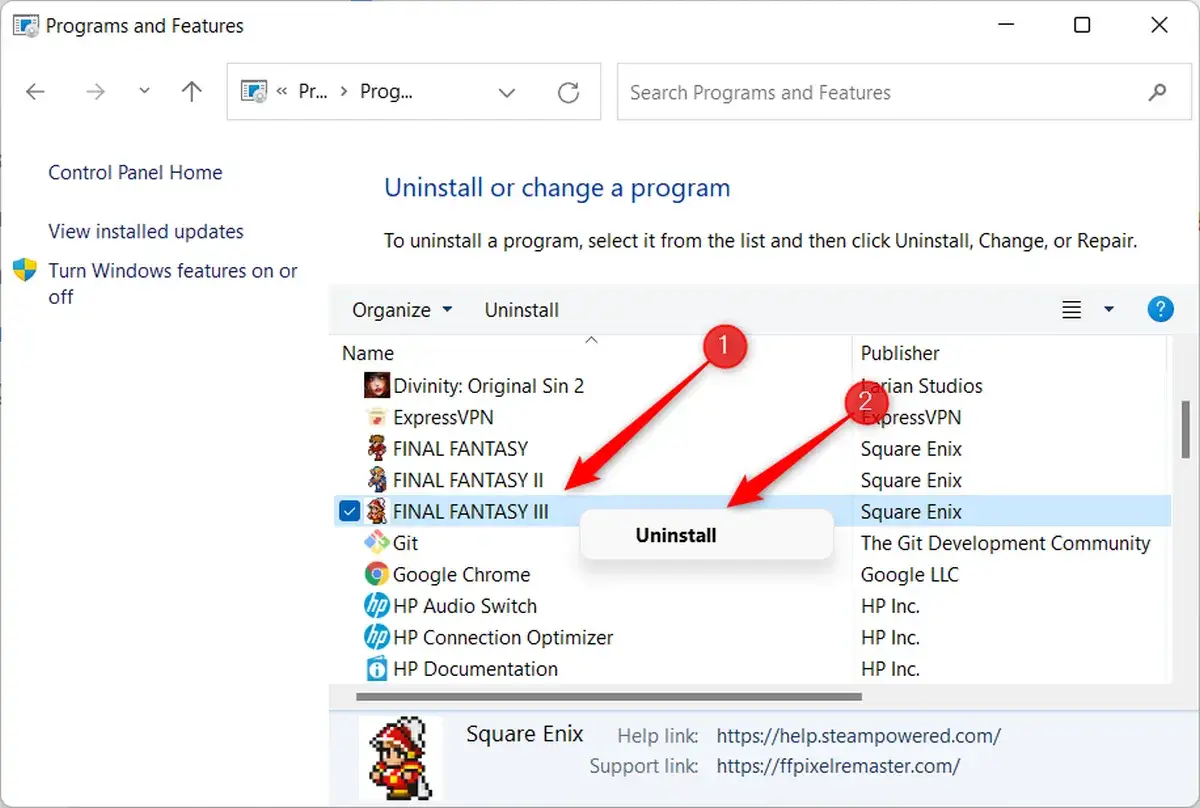This screenshot has width=1200, height=808.
Task: Click the Programs and Features title icon
Action: 25,26
